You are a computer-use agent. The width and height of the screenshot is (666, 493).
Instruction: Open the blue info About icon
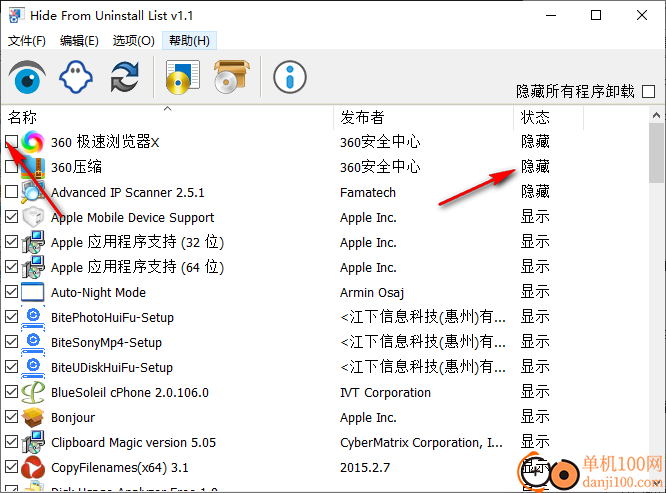(290, 77)
